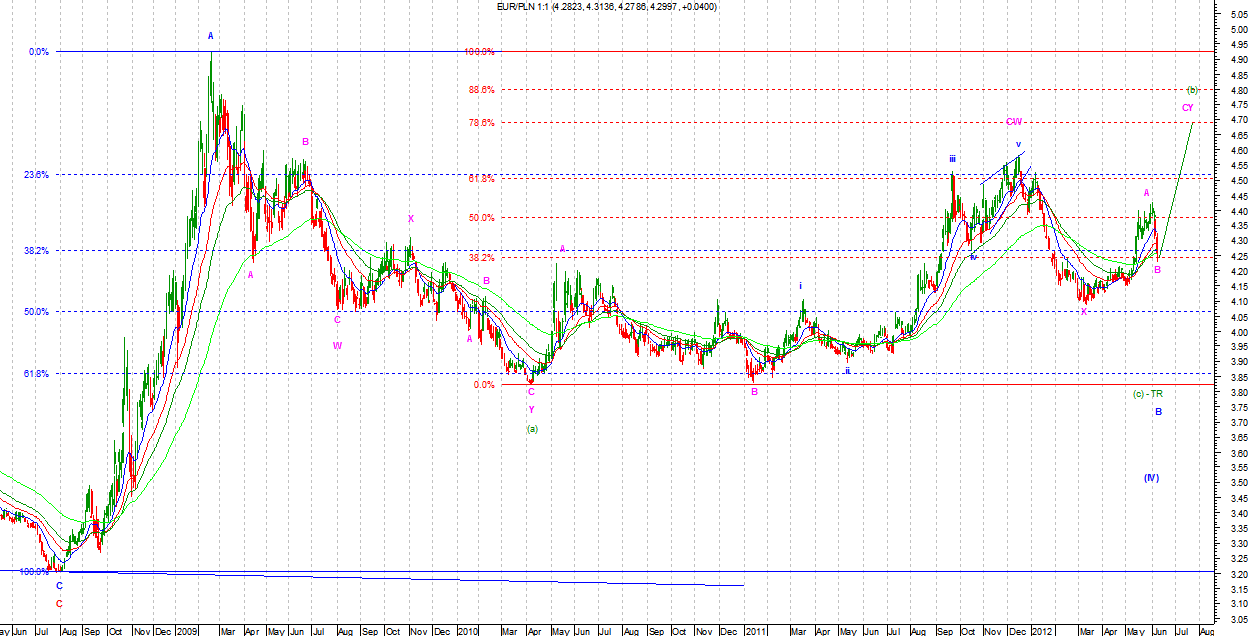The image size is (1250, 636).
Task: Select the red 100.0% Fibonacci label
Action: point(479,52)
